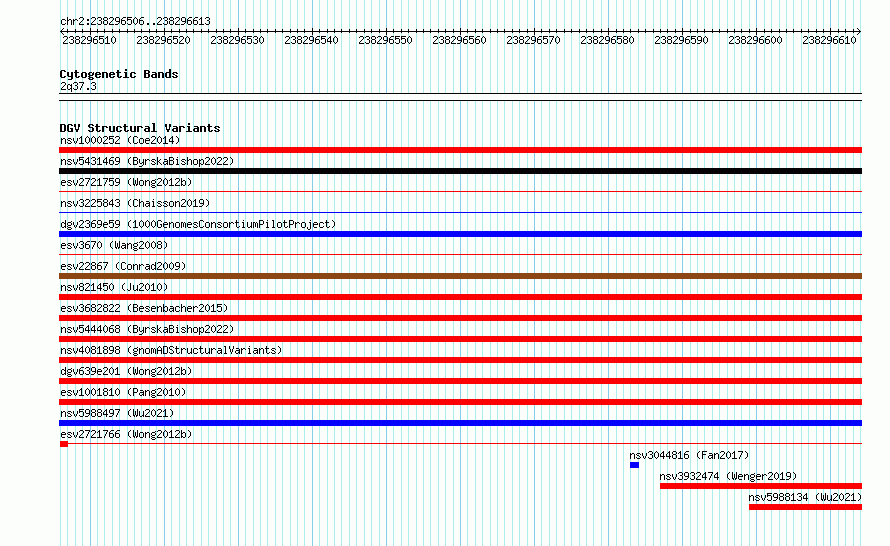Viewport: 890px width, 546px height.
Task: Click the DGV Structural Variants track title
Action: point(140,128)
